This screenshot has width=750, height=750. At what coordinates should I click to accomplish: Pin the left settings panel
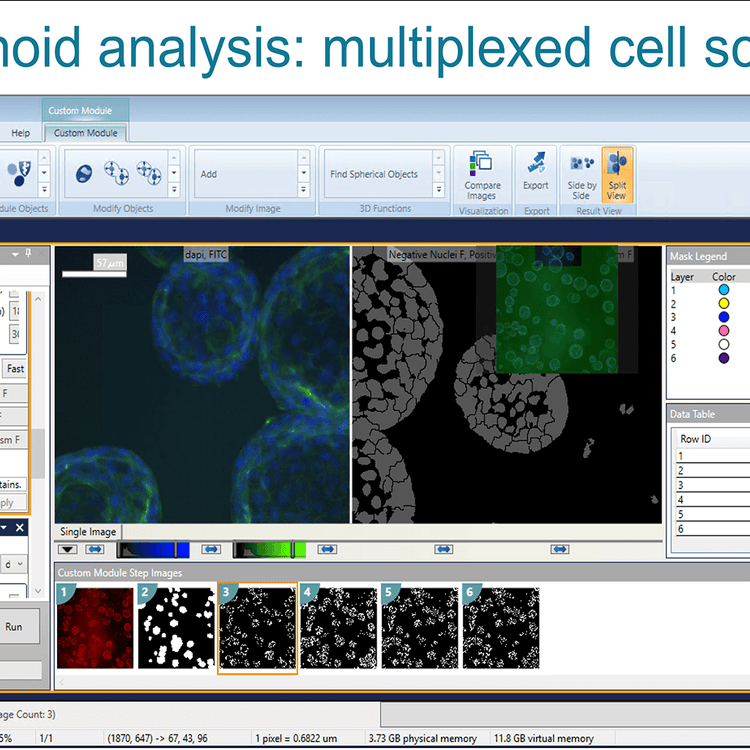tap(29, 253)
